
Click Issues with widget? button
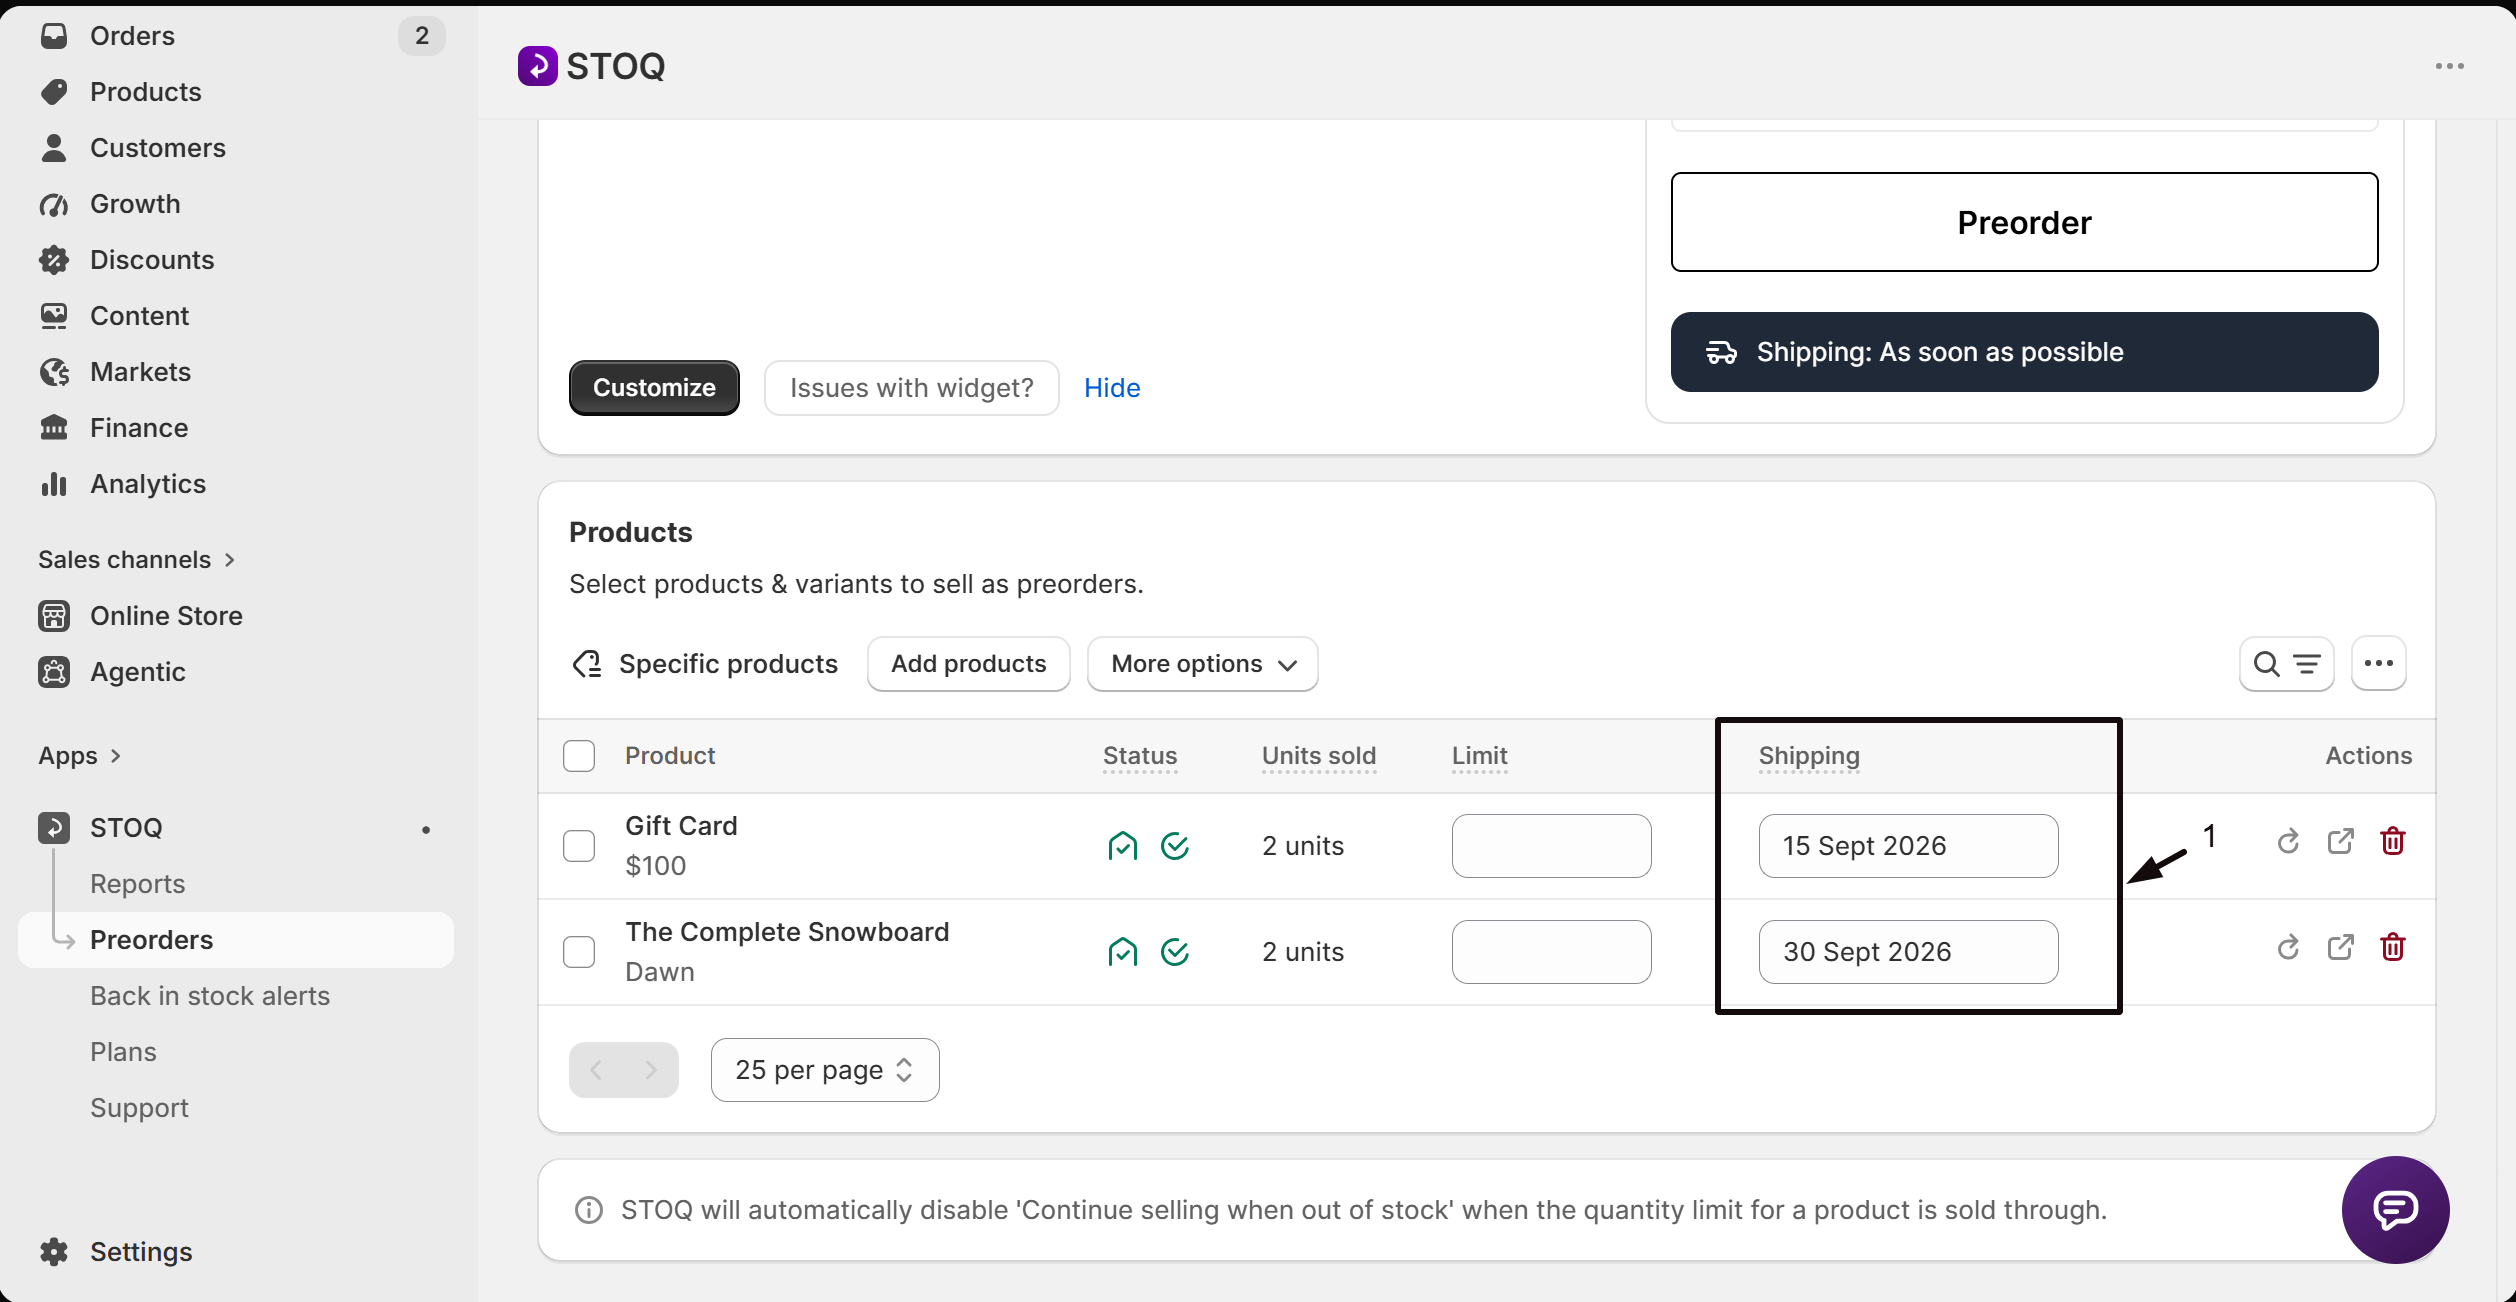pyautogui.click(x=911, y=388)
